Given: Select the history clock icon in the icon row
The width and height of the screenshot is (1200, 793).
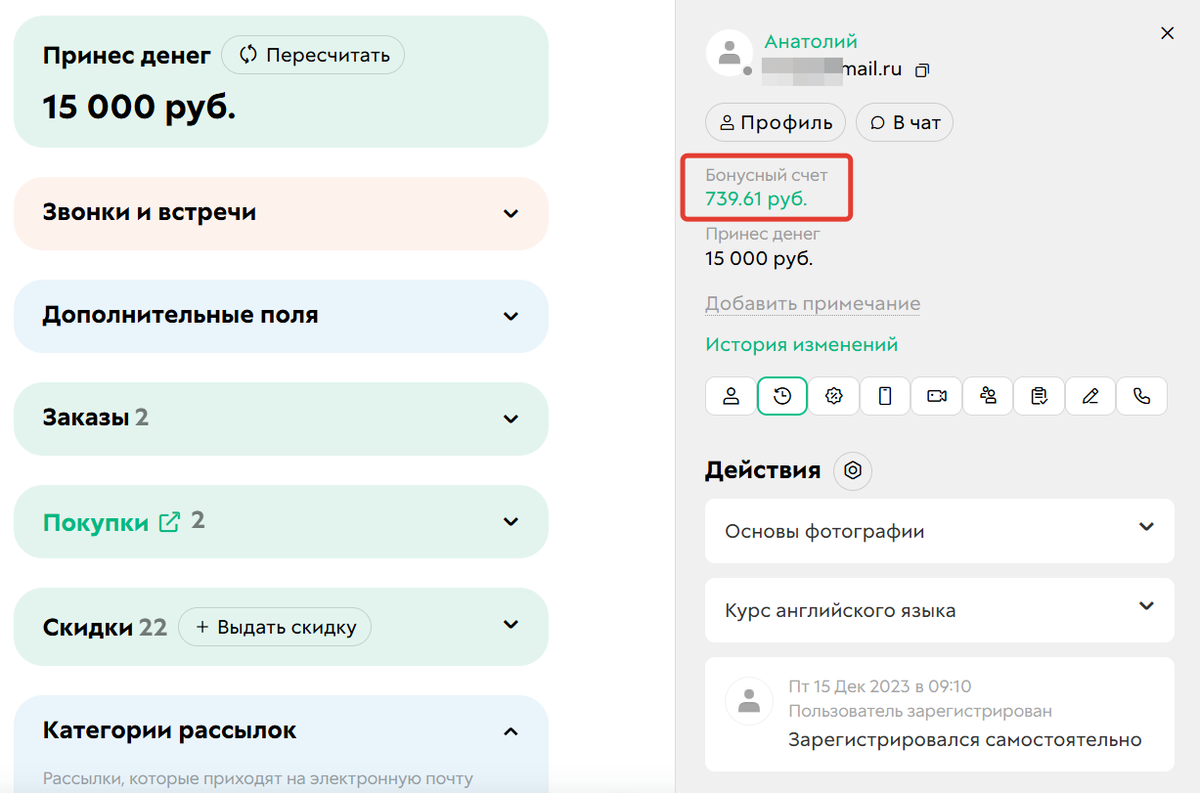Looking at the screenshot, I should (782, 396).
